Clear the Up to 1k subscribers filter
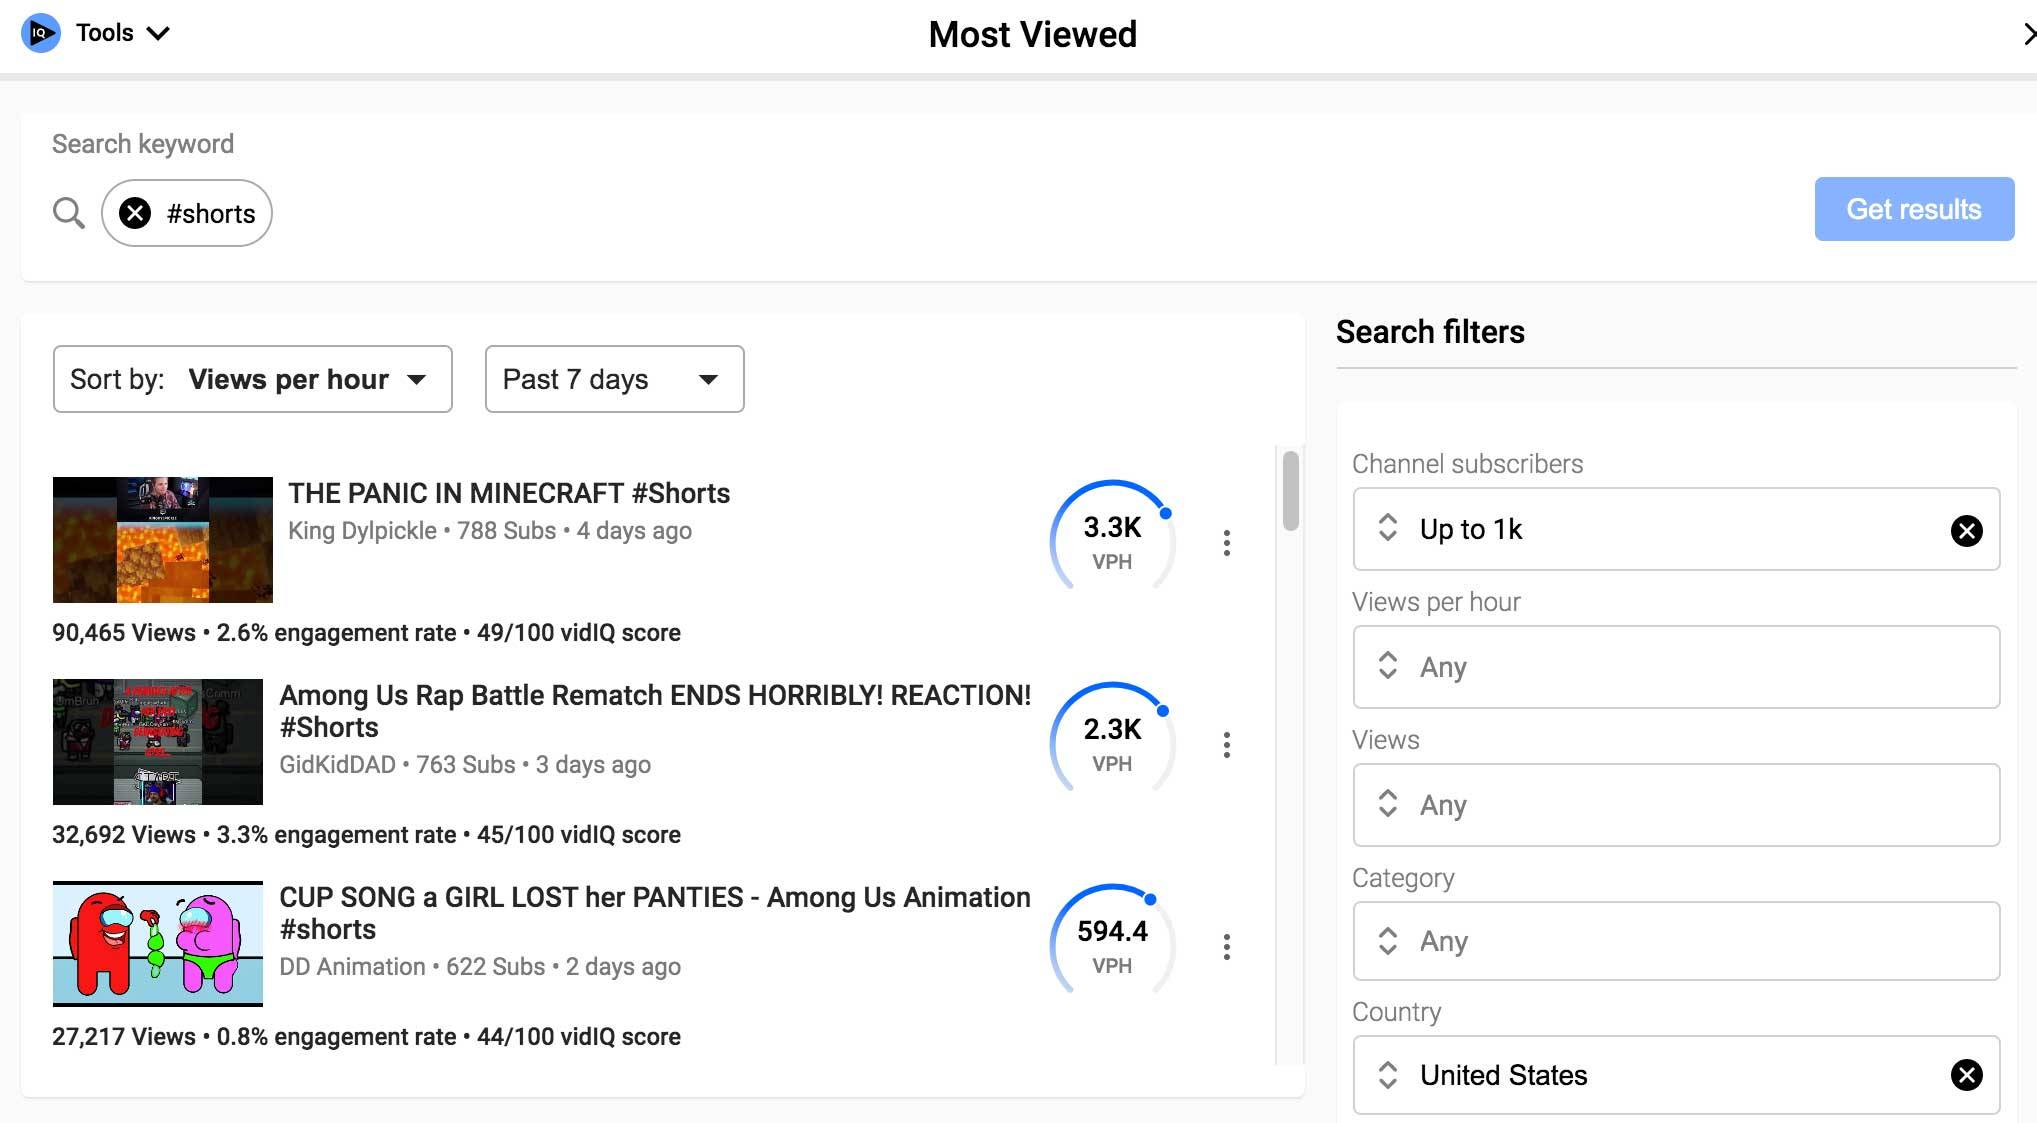The height and width of the screenshot is (1123, 2037). (x=1966, y=530)
